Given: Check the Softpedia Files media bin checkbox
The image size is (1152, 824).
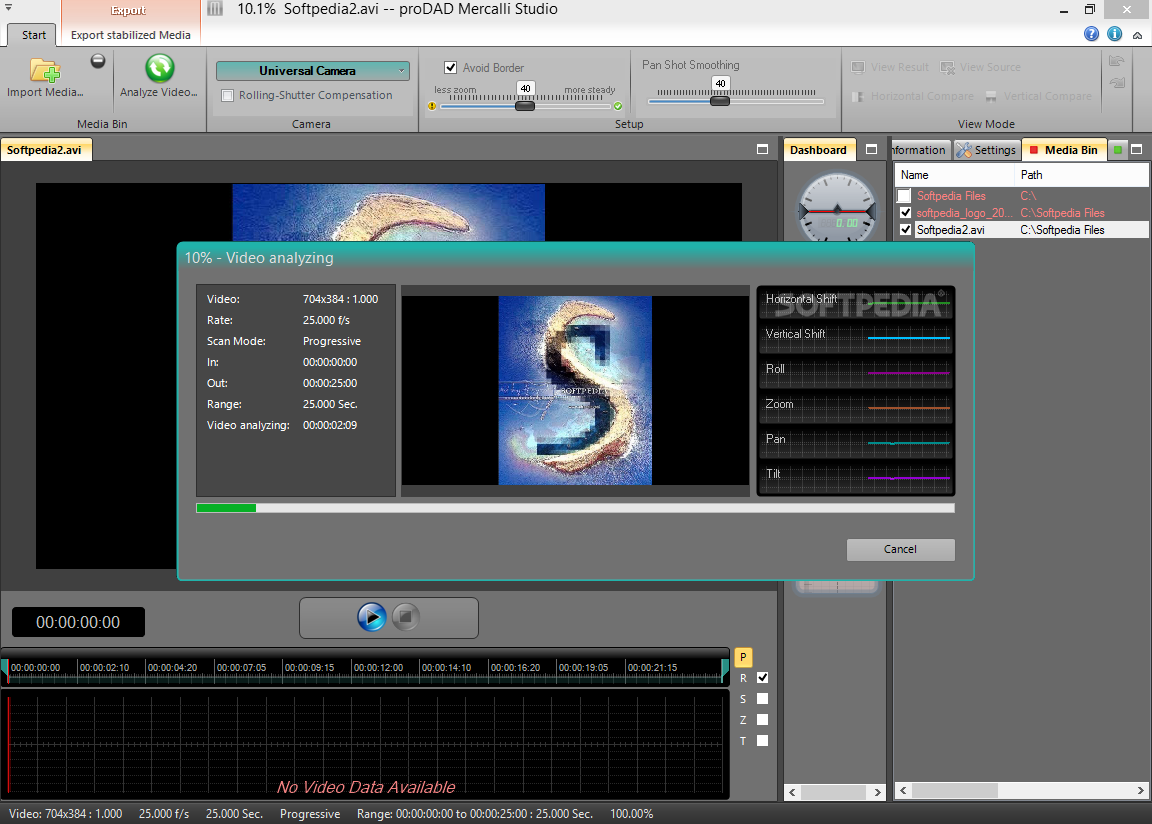Looking at the screenshot, I should [x=904, y=196].
